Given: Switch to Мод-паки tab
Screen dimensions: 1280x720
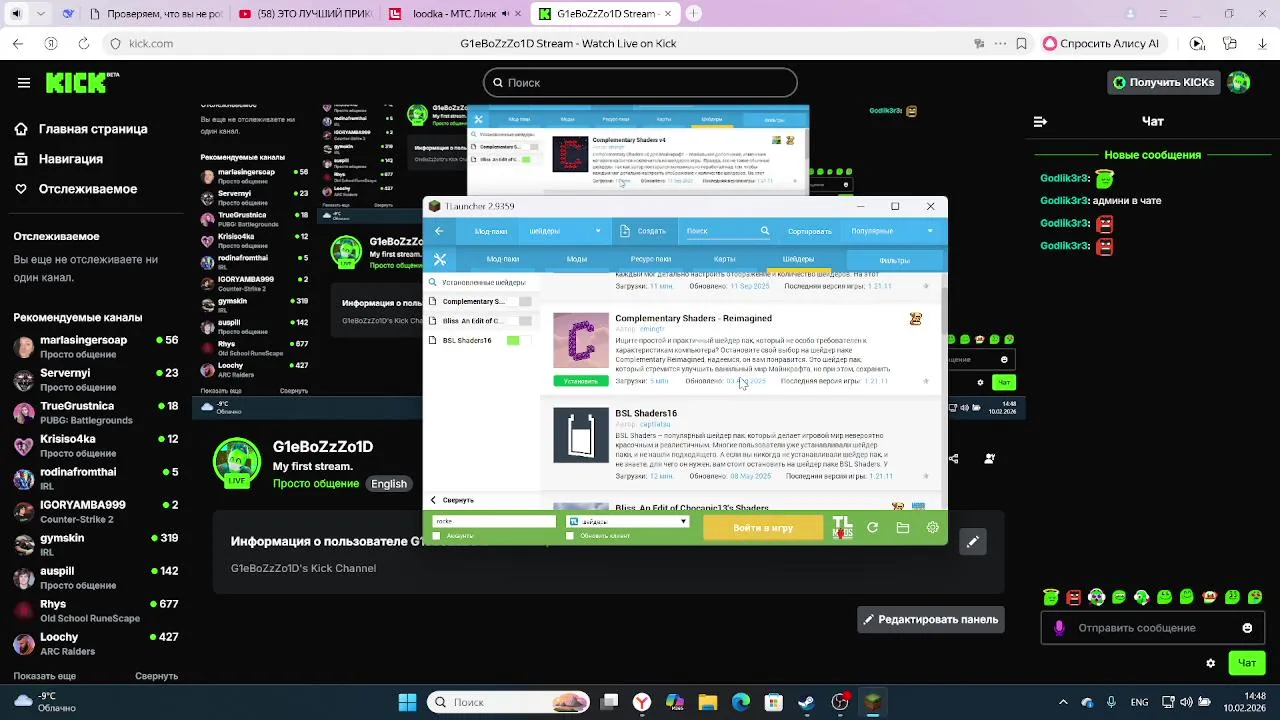Looking at the screenshot, I should [x=503, y=259].
